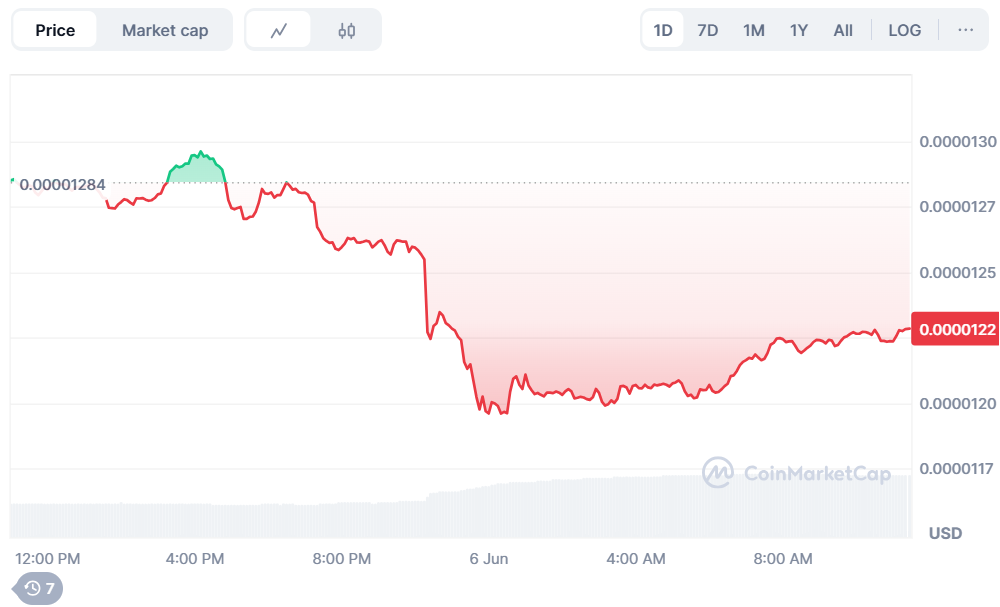Viewport: 1000px width, 607px height.
Task: Open the more options ellipsis menu
Action: click(965, 30)
